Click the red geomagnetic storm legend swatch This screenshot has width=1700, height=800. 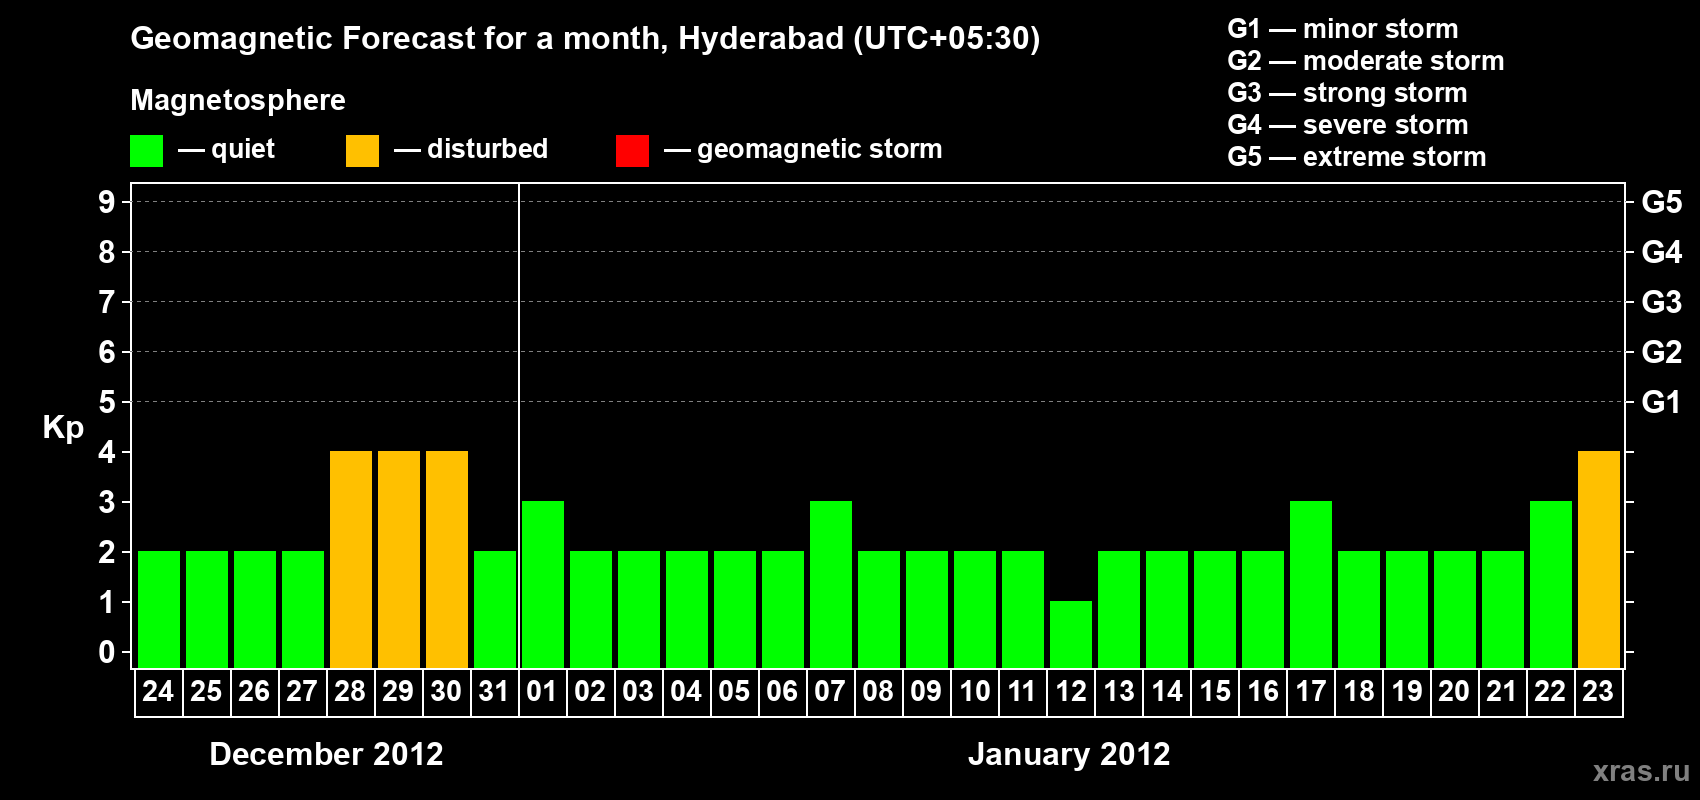[632, 151]
